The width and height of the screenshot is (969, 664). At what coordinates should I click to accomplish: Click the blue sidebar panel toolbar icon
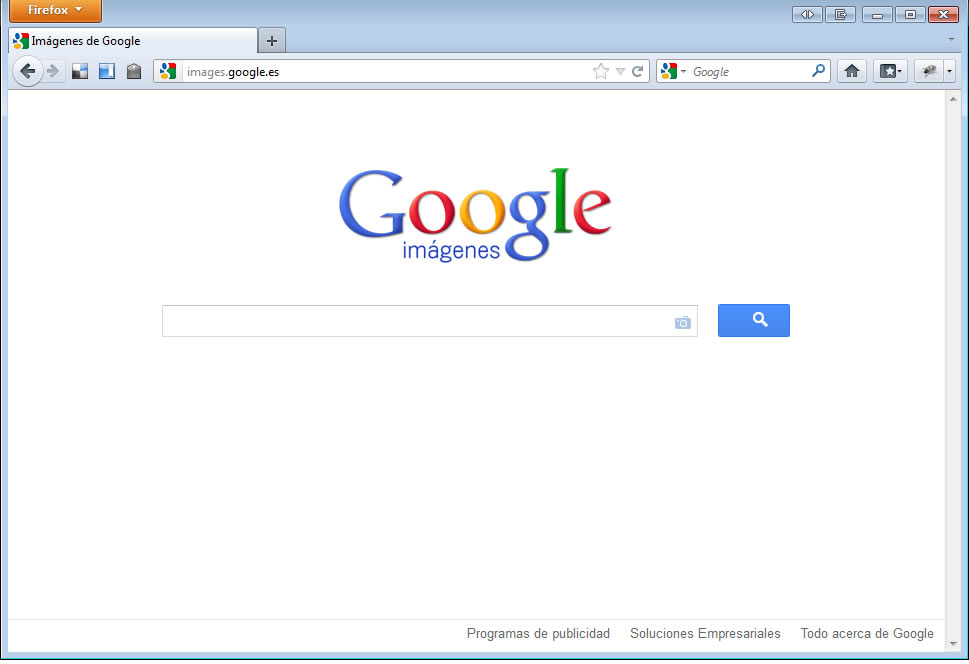pyautogui.click(x=107, y=72)
